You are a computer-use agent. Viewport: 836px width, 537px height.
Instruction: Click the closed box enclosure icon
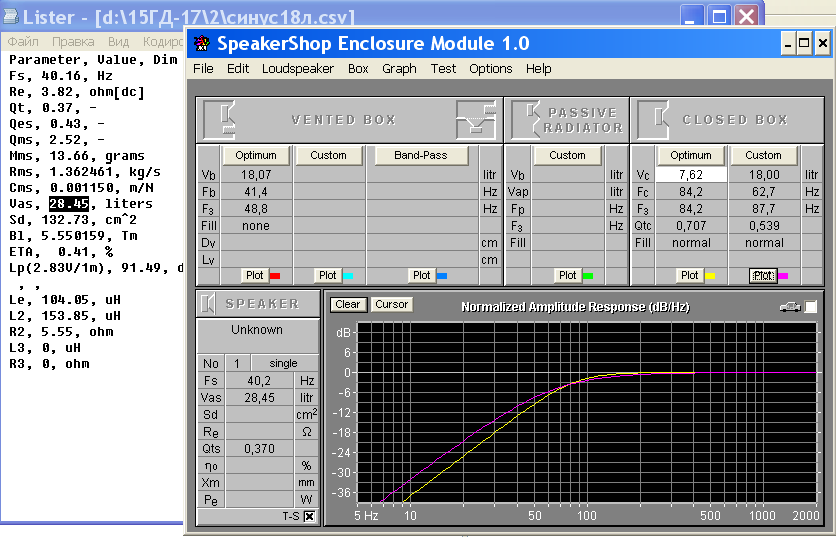(653, 120)
